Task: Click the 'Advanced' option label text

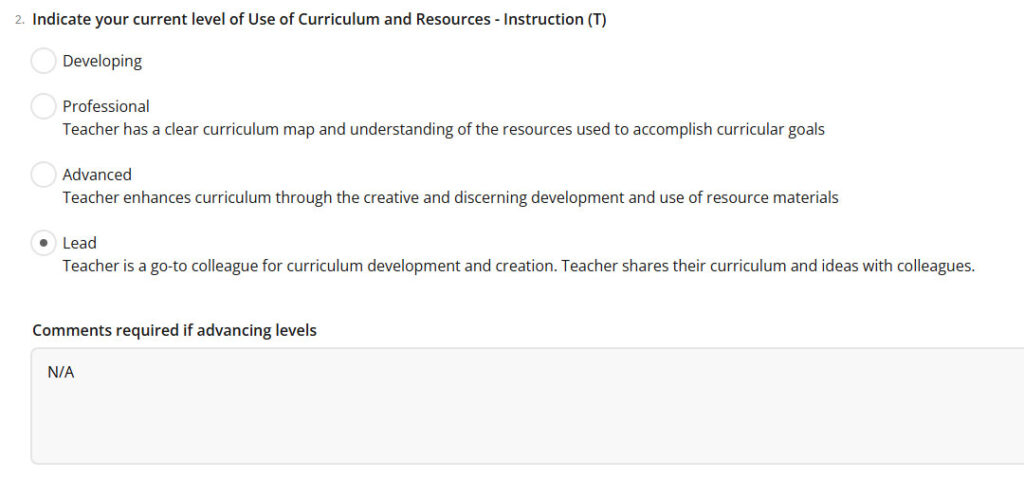Action: tap(97, 175)
